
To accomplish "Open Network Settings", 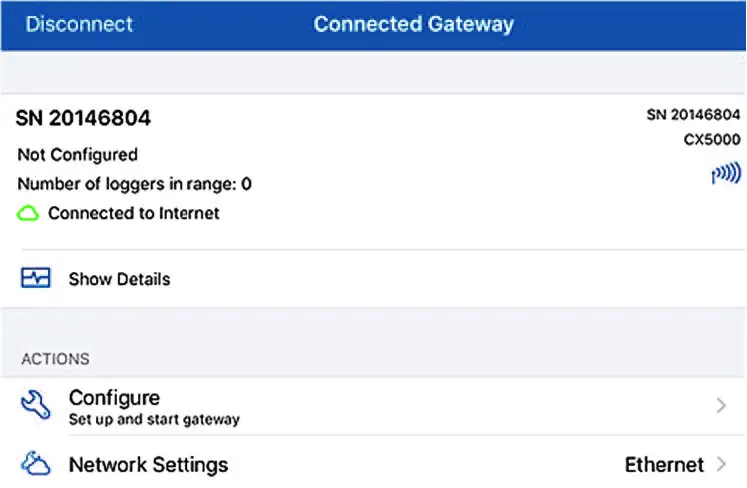I will [x=148, y=465].
